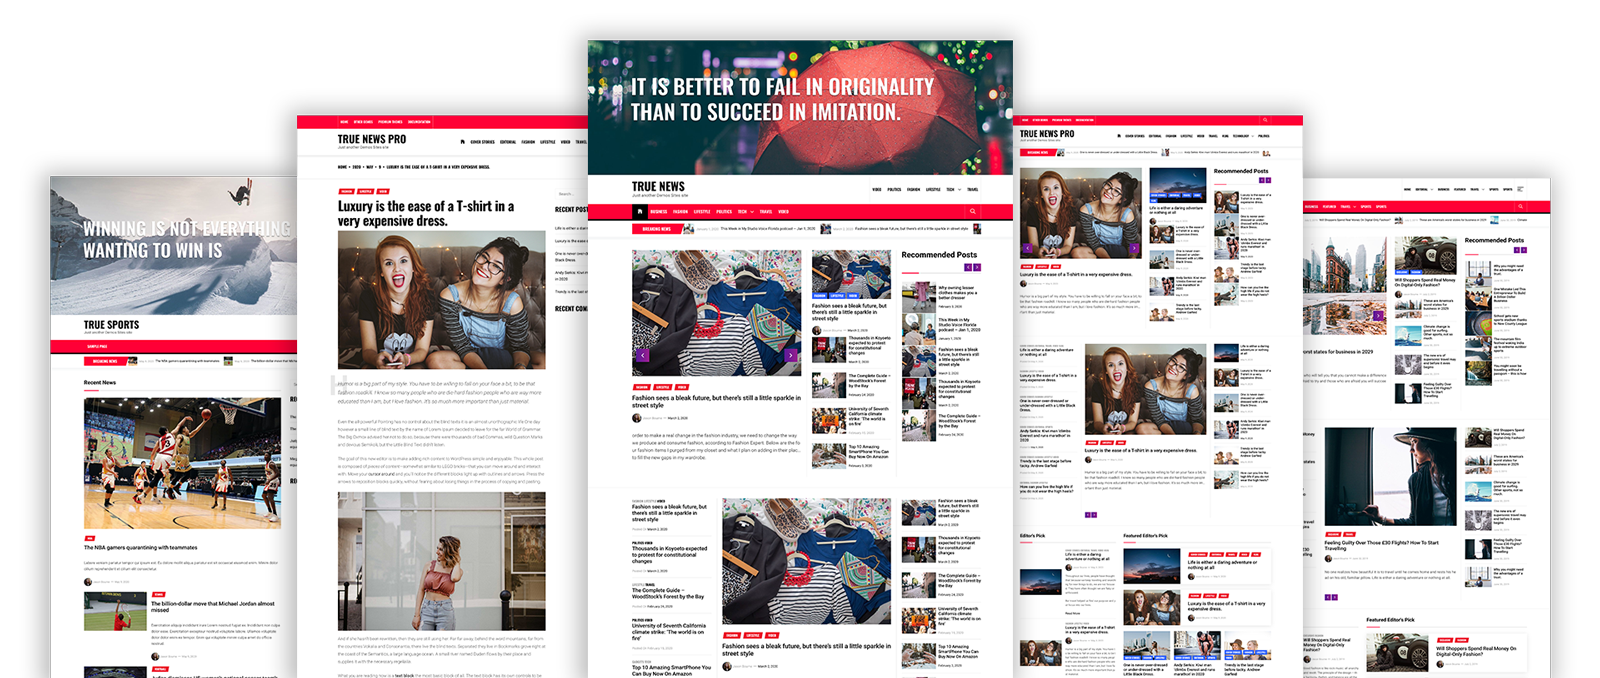Select Lifestyle in True News red navbar

[x=702, y=212]
